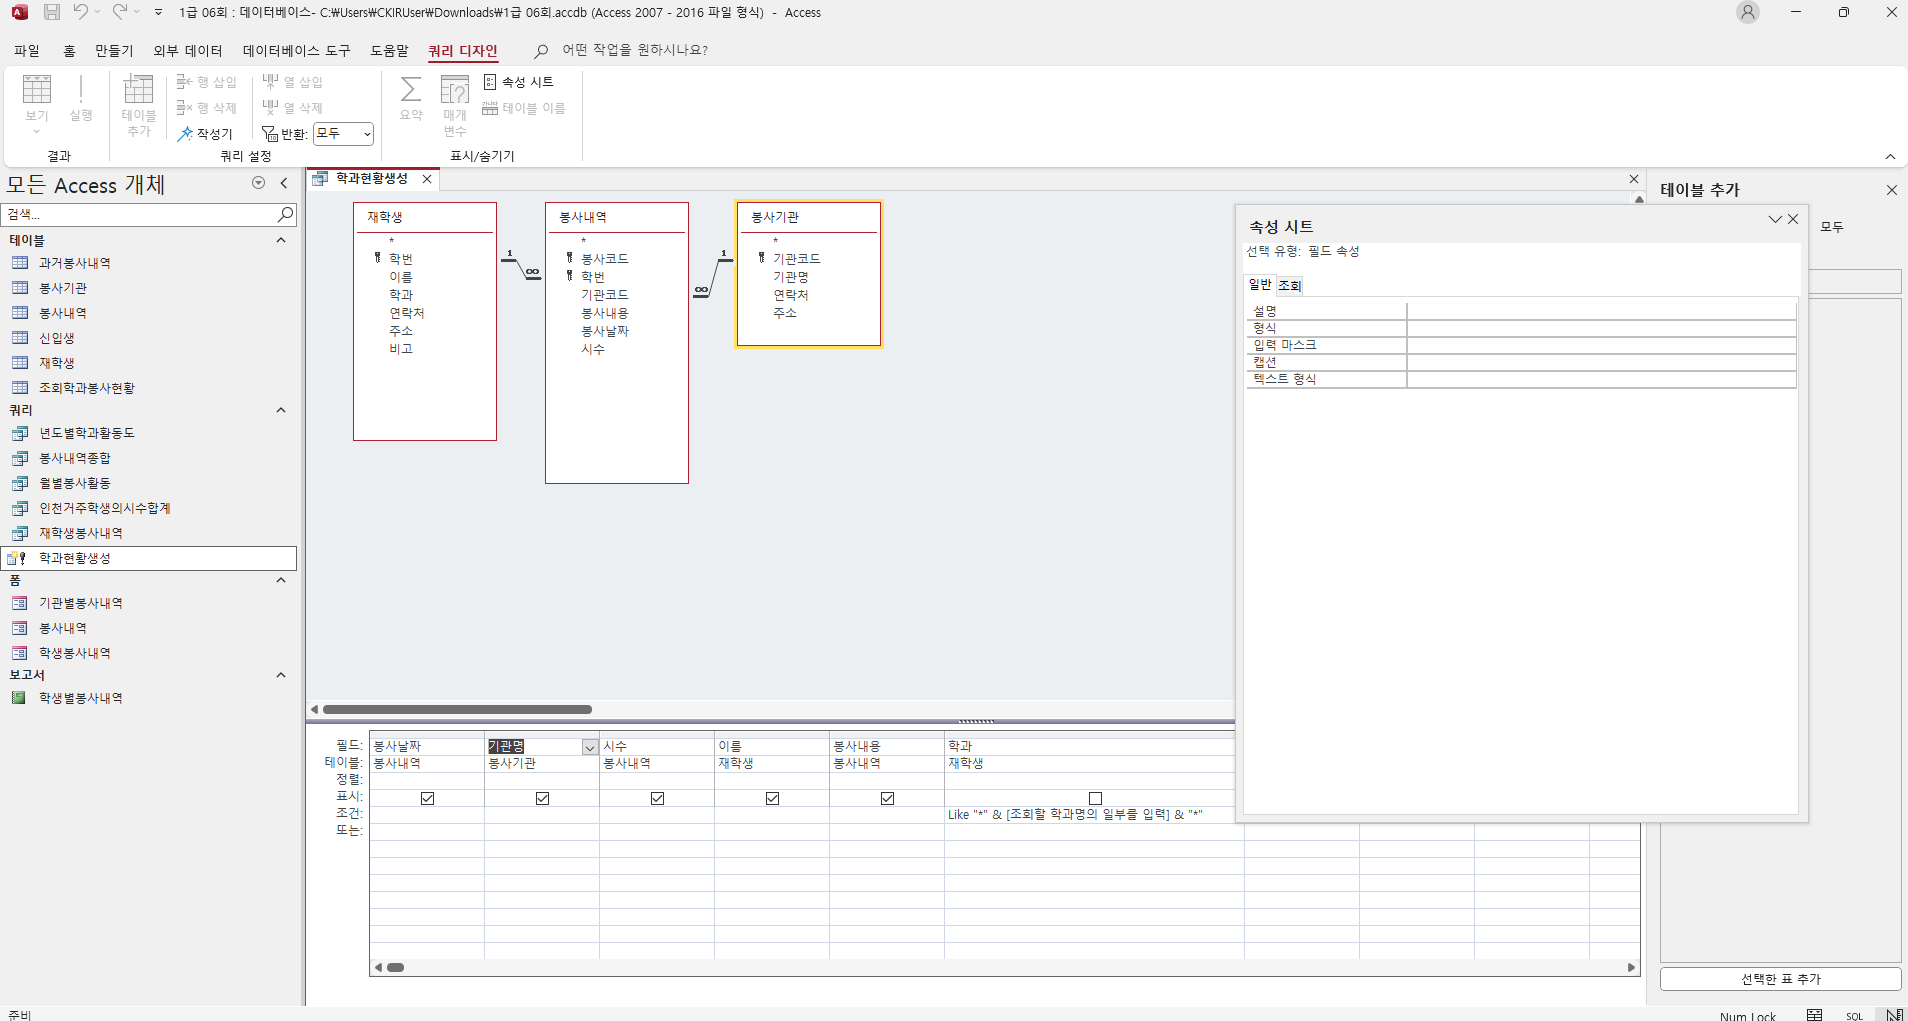Click the 요약 (Totals) sigma icon
Image resolution: width=1908 pixels, height=1021 pixels.
410,90
